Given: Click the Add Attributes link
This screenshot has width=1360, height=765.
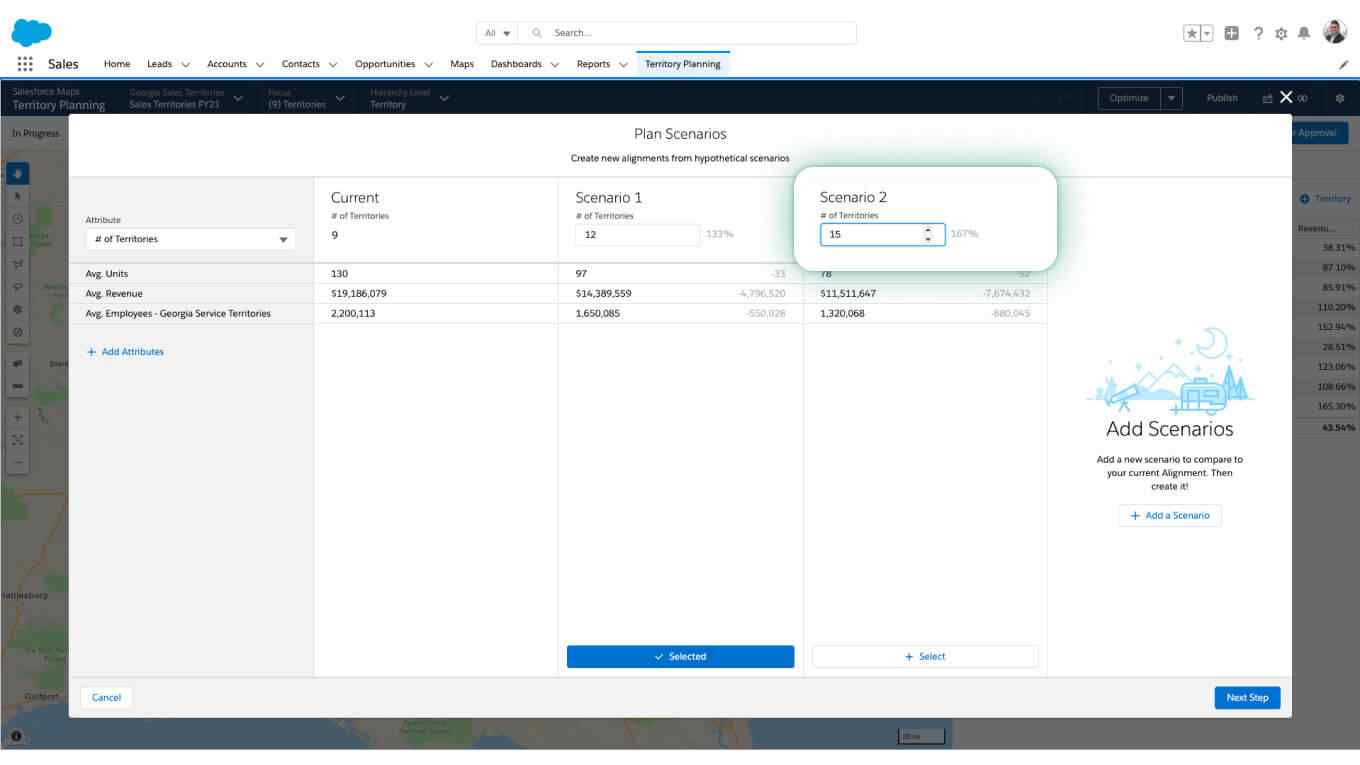Looking at the screenshot, I should click(126, 352).
